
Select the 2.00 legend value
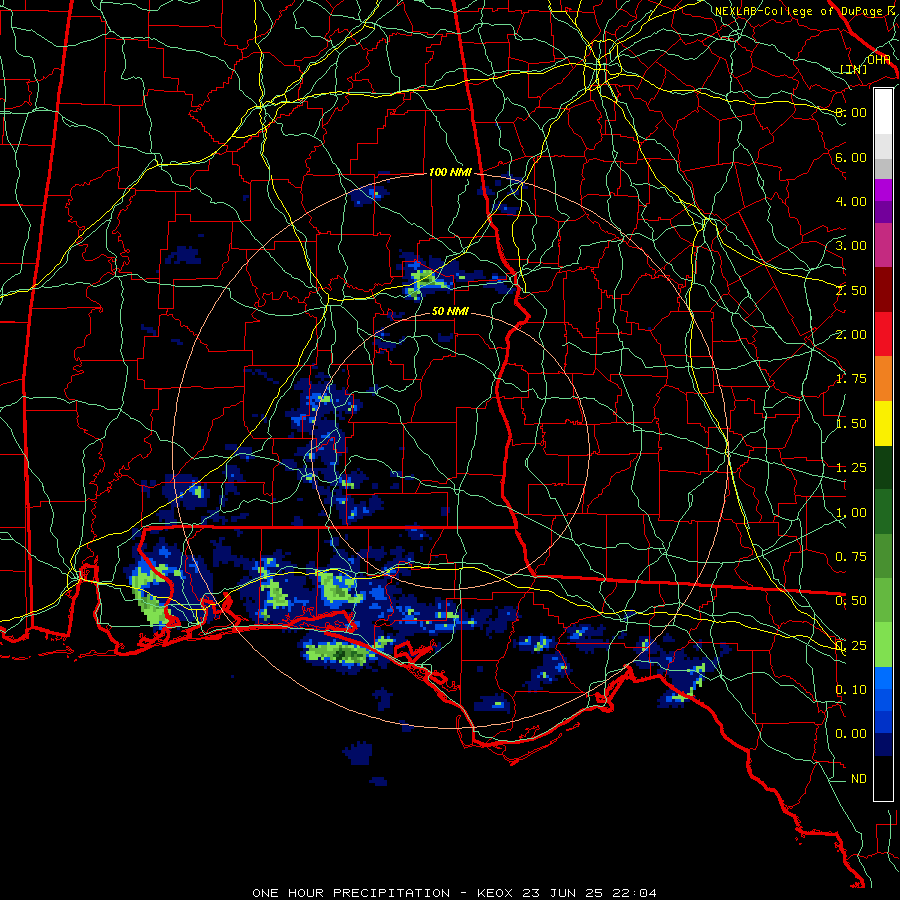point(851,335)
